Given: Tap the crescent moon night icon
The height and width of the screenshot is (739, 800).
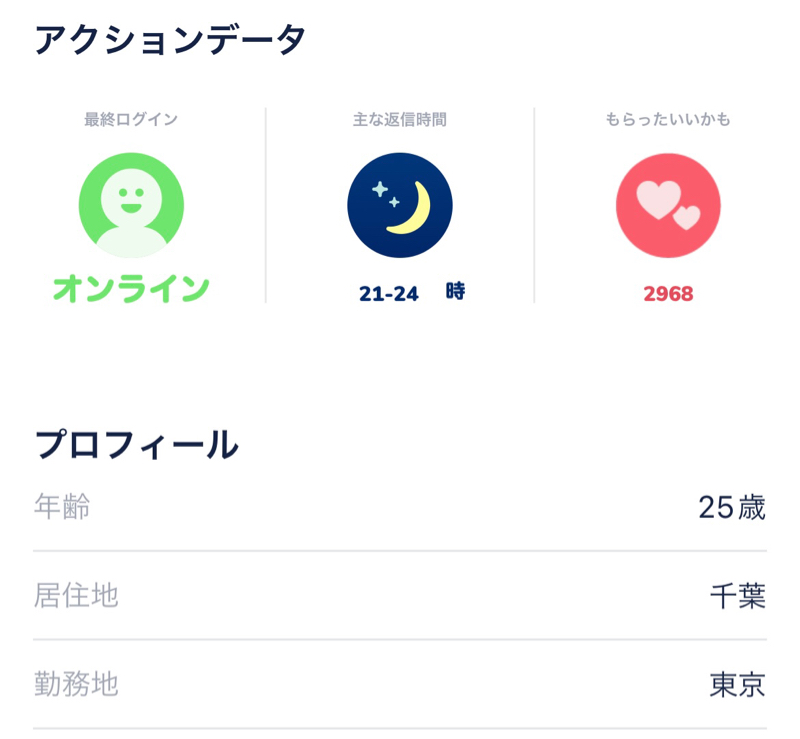Looking at the screenshot, I should (x=400, y=205).
